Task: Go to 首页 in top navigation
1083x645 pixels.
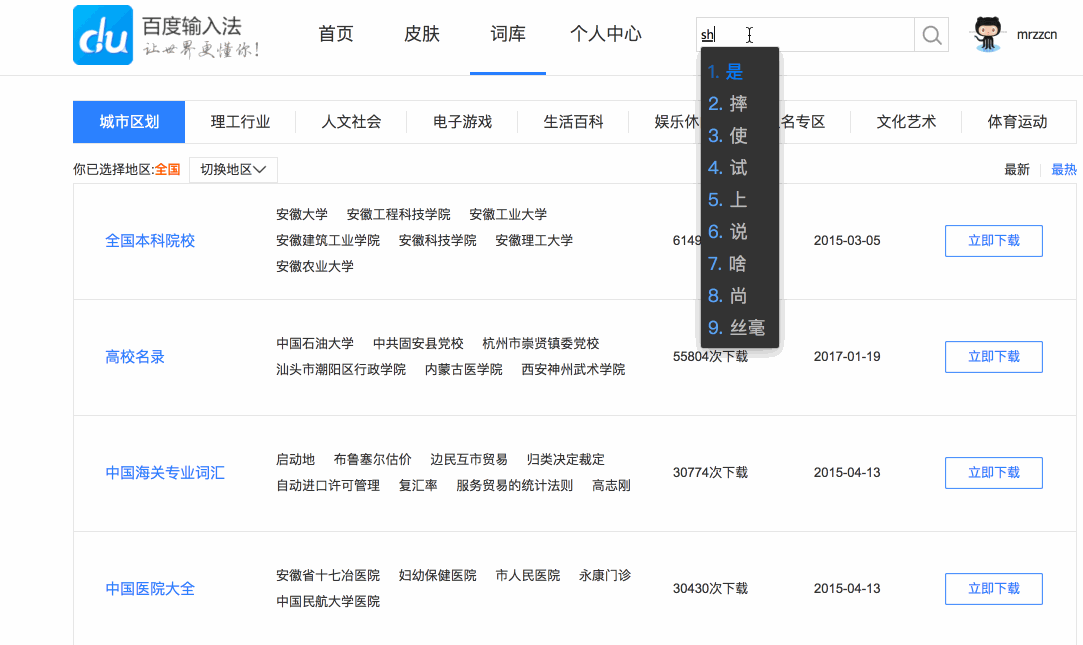Action: pyautogui.click(x=336, y=34)
